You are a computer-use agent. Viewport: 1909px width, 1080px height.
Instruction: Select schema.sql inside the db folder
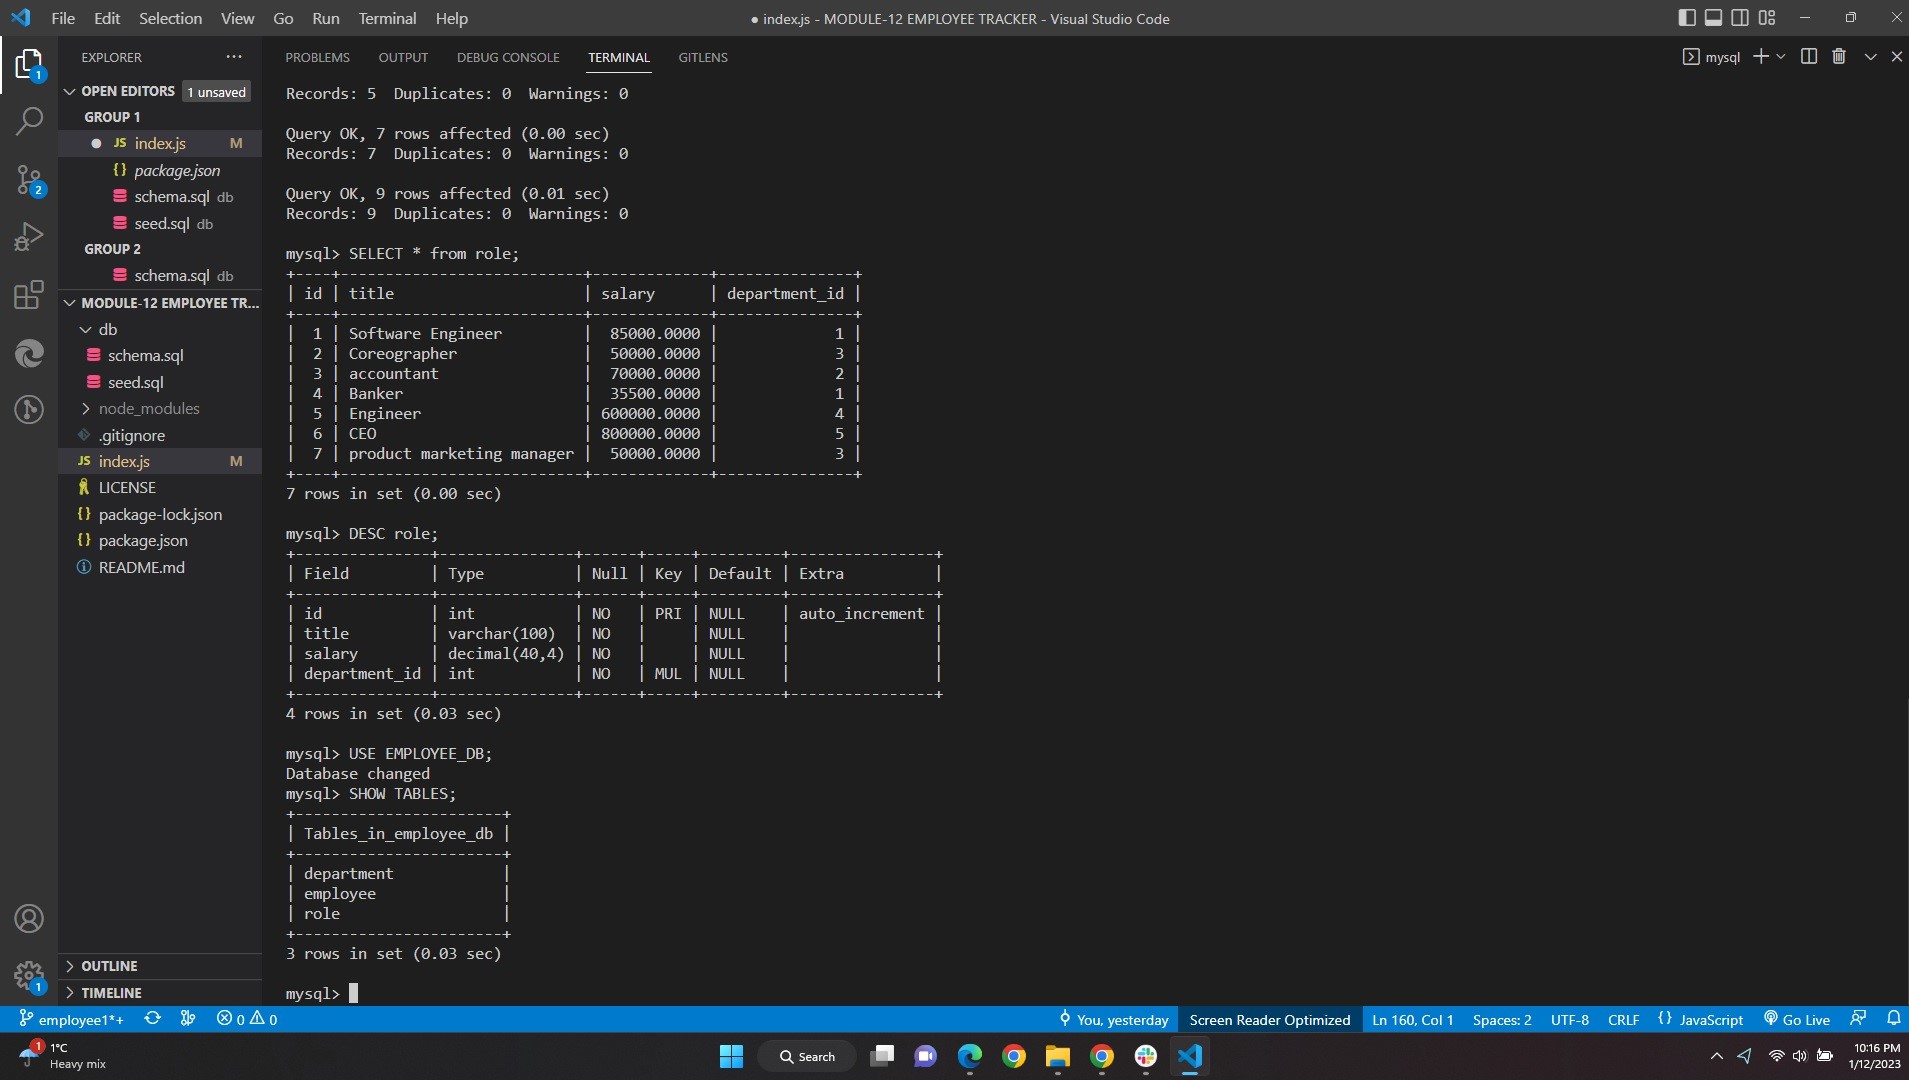pos(145,355)
